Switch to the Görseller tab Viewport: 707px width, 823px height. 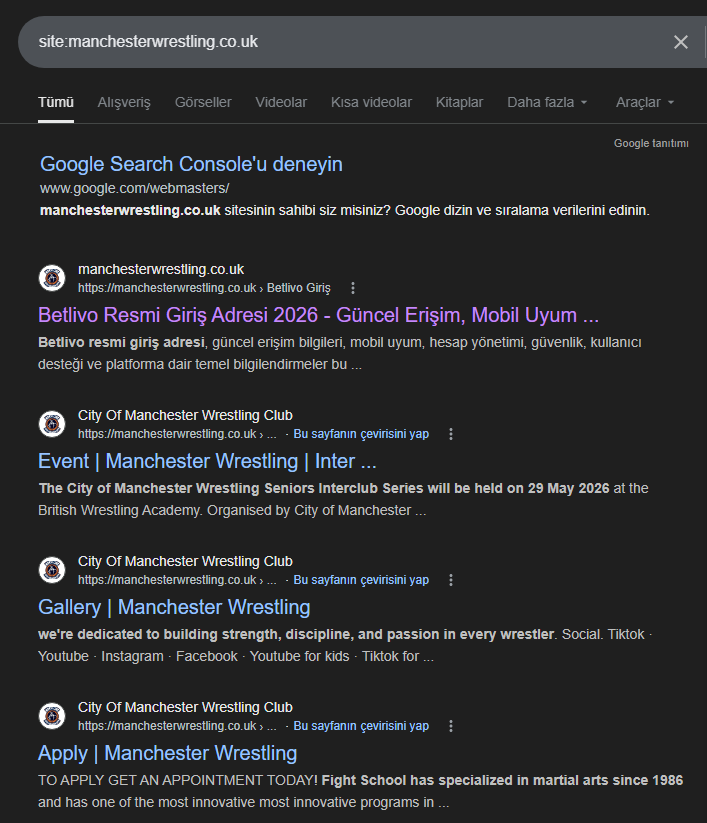[x=203, y=102]
